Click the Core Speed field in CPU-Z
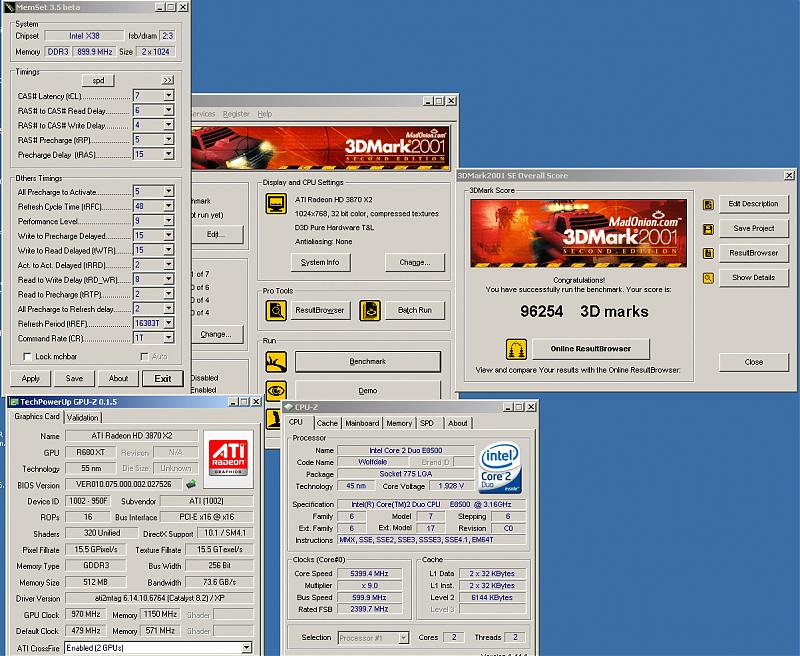 click(369, 574)
